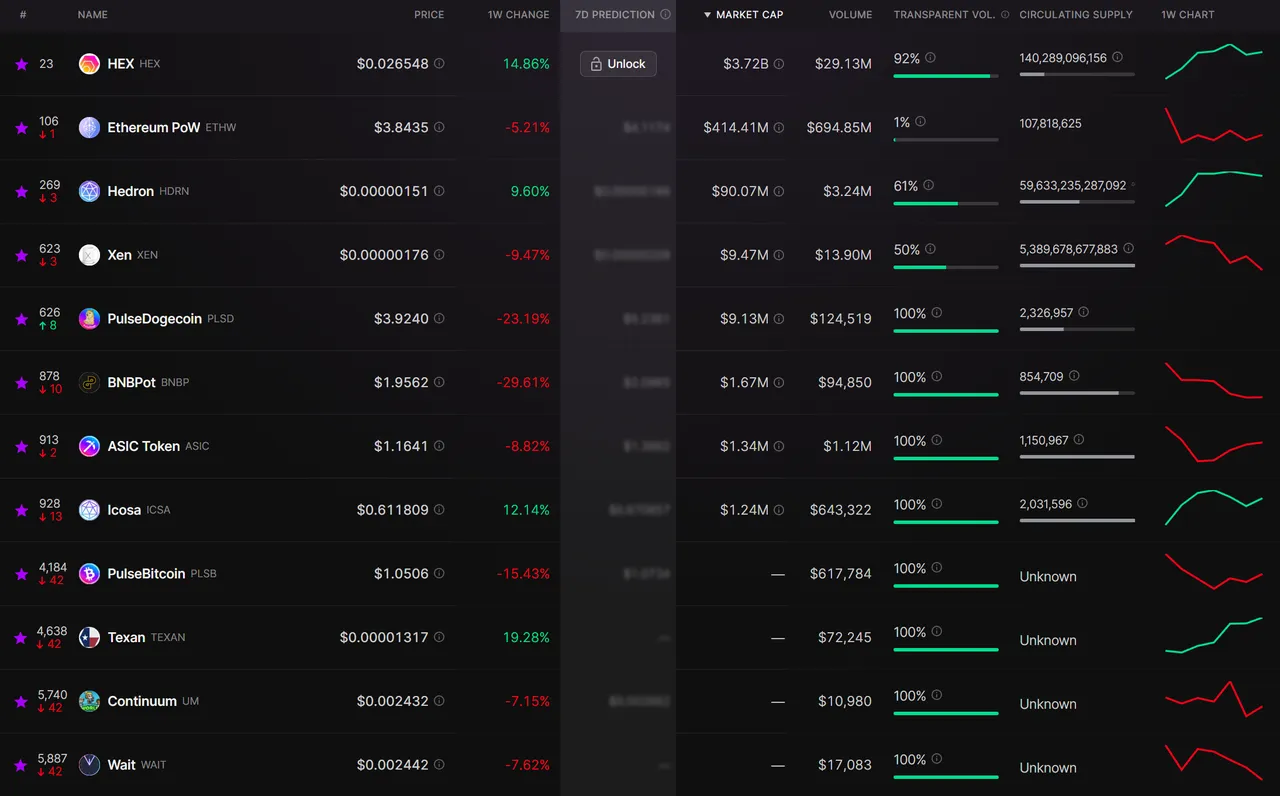Image resolution: width=1280 pixels, height=796 pixels.
Task: Open the Wait coin logo
Action: [89, 765]
